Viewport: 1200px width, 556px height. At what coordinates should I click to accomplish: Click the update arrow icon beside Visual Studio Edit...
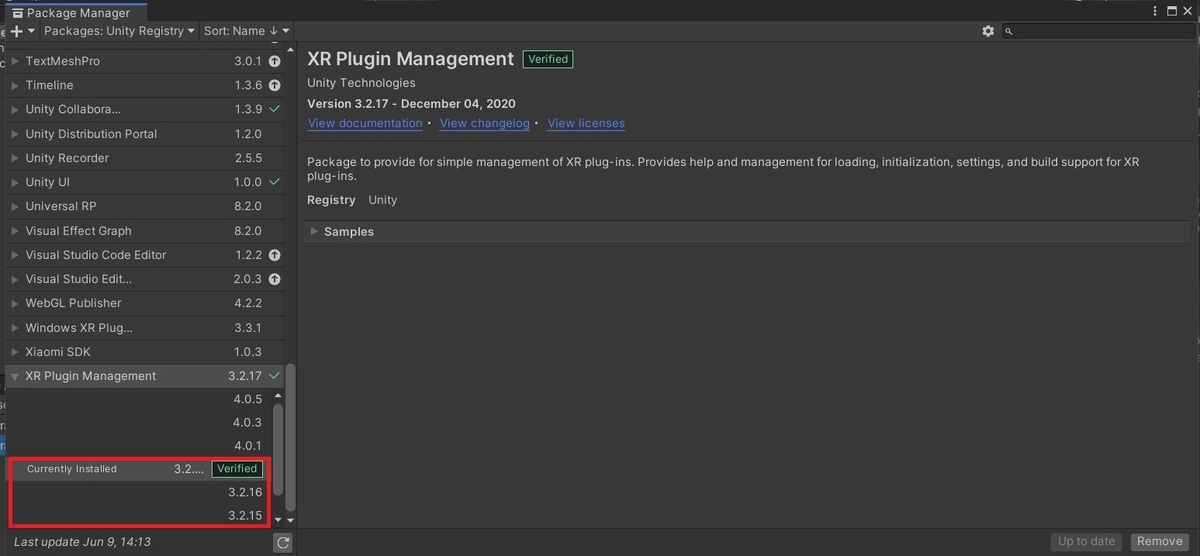click(274, 279)
